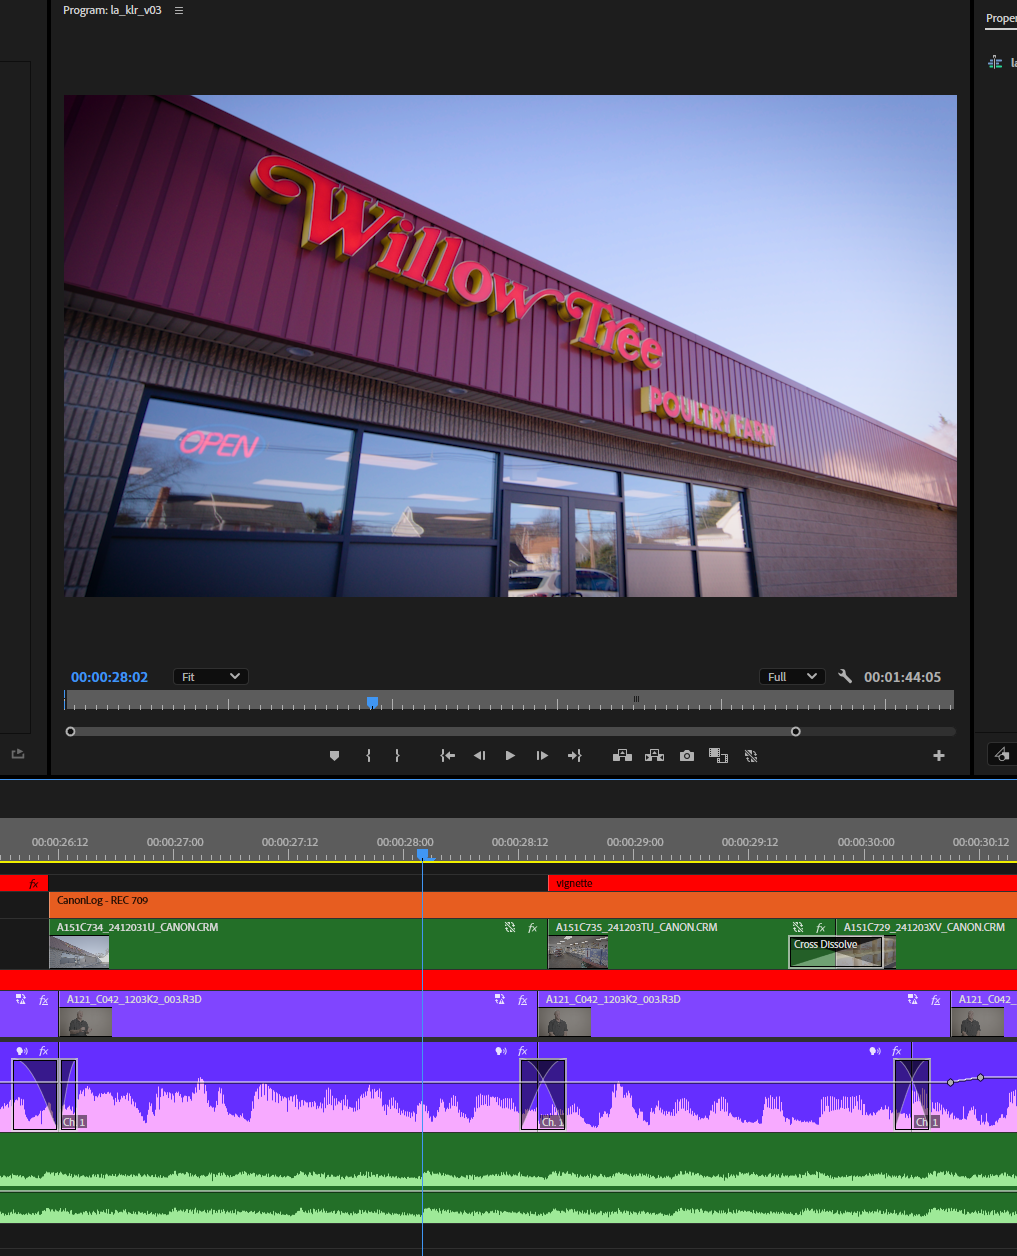Click the Properties panel tab
The height and width of the screenshot is (1256, 1017).
(1001, 18)
